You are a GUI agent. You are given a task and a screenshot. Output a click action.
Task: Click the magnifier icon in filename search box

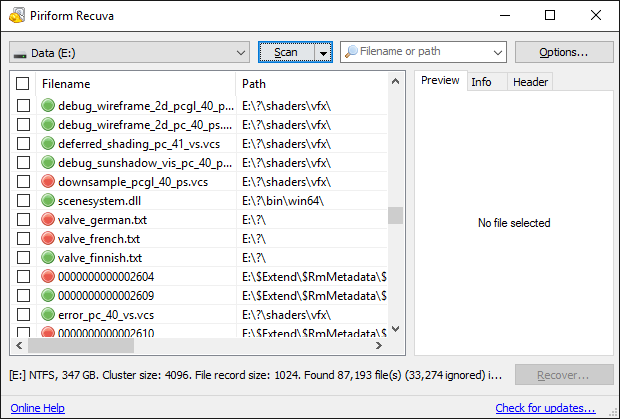pyautogui.click(x=351, y=51)
